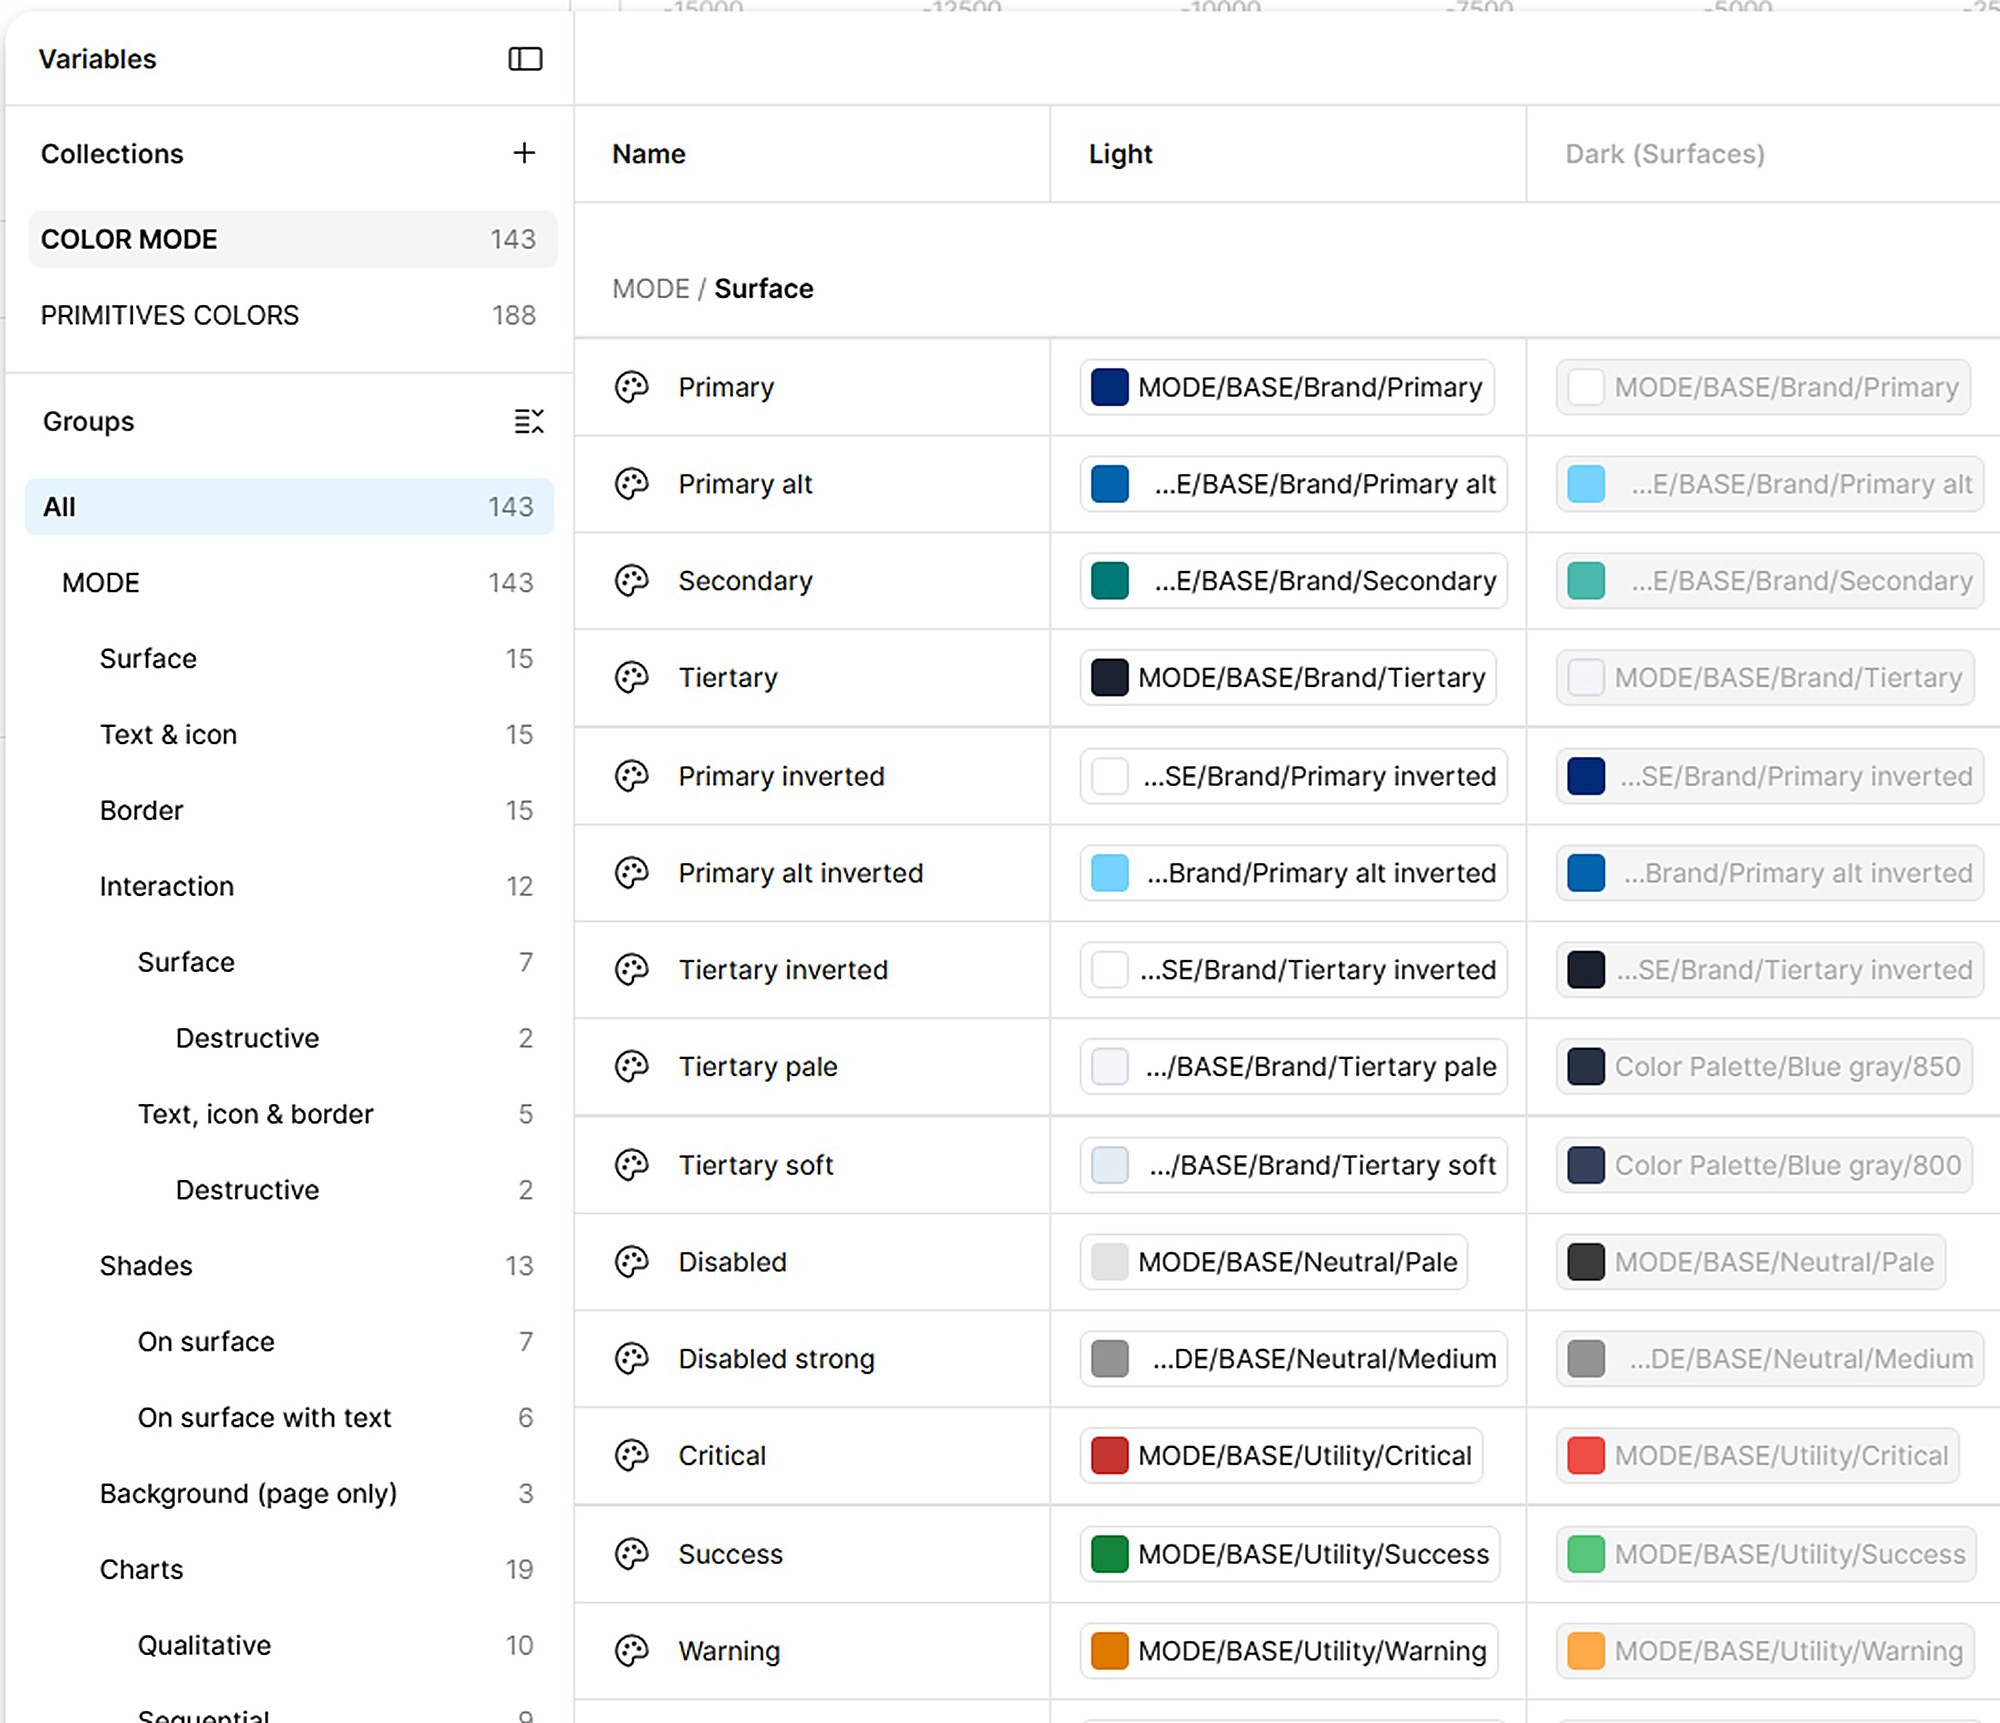The image size is (2000, 1723).
Task: Click the palette icon next to Critical
Action: coord(632,1455)
